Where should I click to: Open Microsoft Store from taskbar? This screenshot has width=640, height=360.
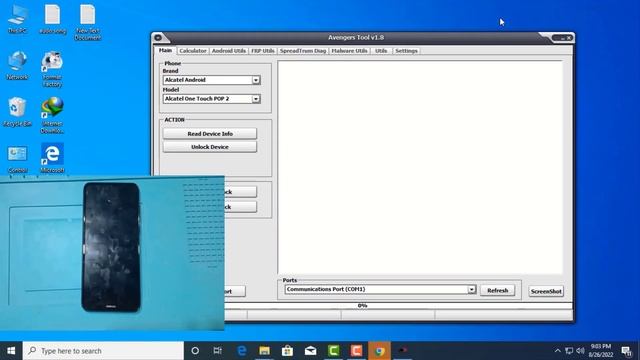coord(287,351)
